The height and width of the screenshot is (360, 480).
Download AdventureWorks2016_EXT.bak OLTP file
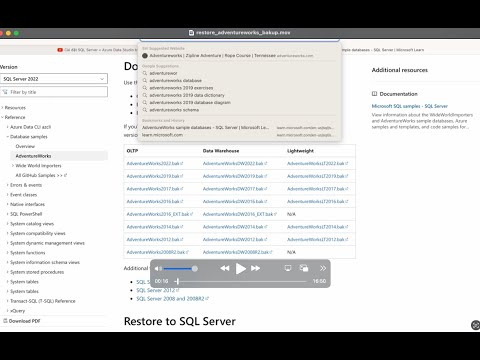[160, 214]
